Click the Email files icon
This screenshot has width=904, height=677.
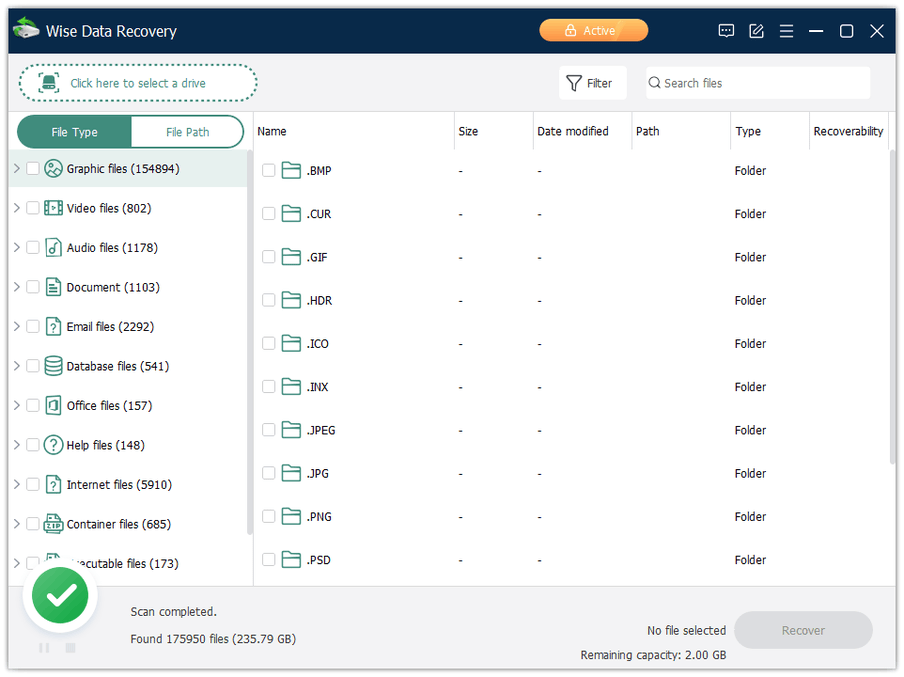pyautogui.click(x=53, y=326)
